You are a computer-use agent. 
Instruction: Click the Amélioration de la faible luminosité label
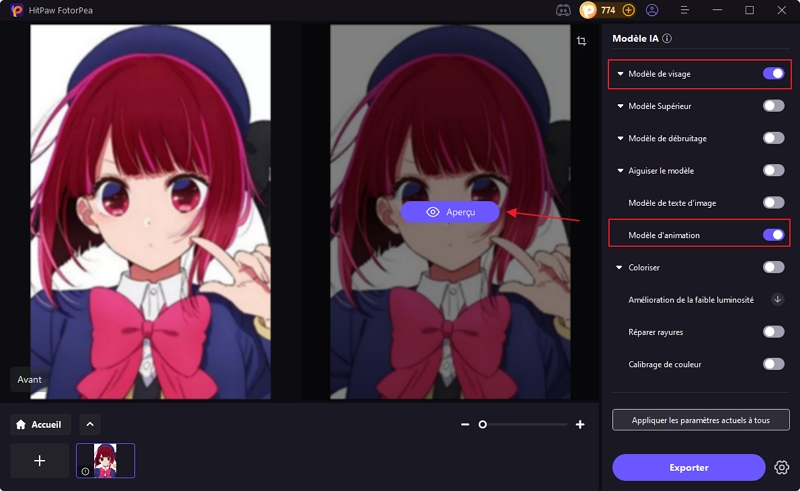tap(691, 300)
